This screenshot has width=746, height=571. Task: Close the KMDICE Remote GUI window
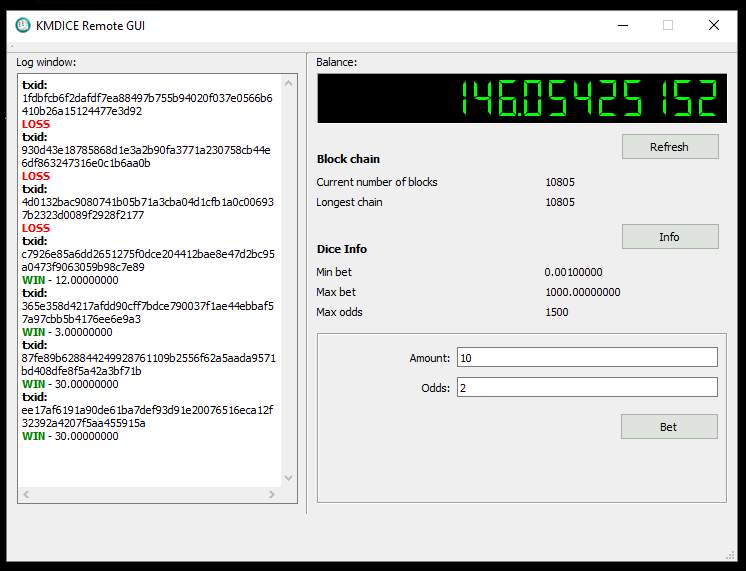[x=714, y=25]
